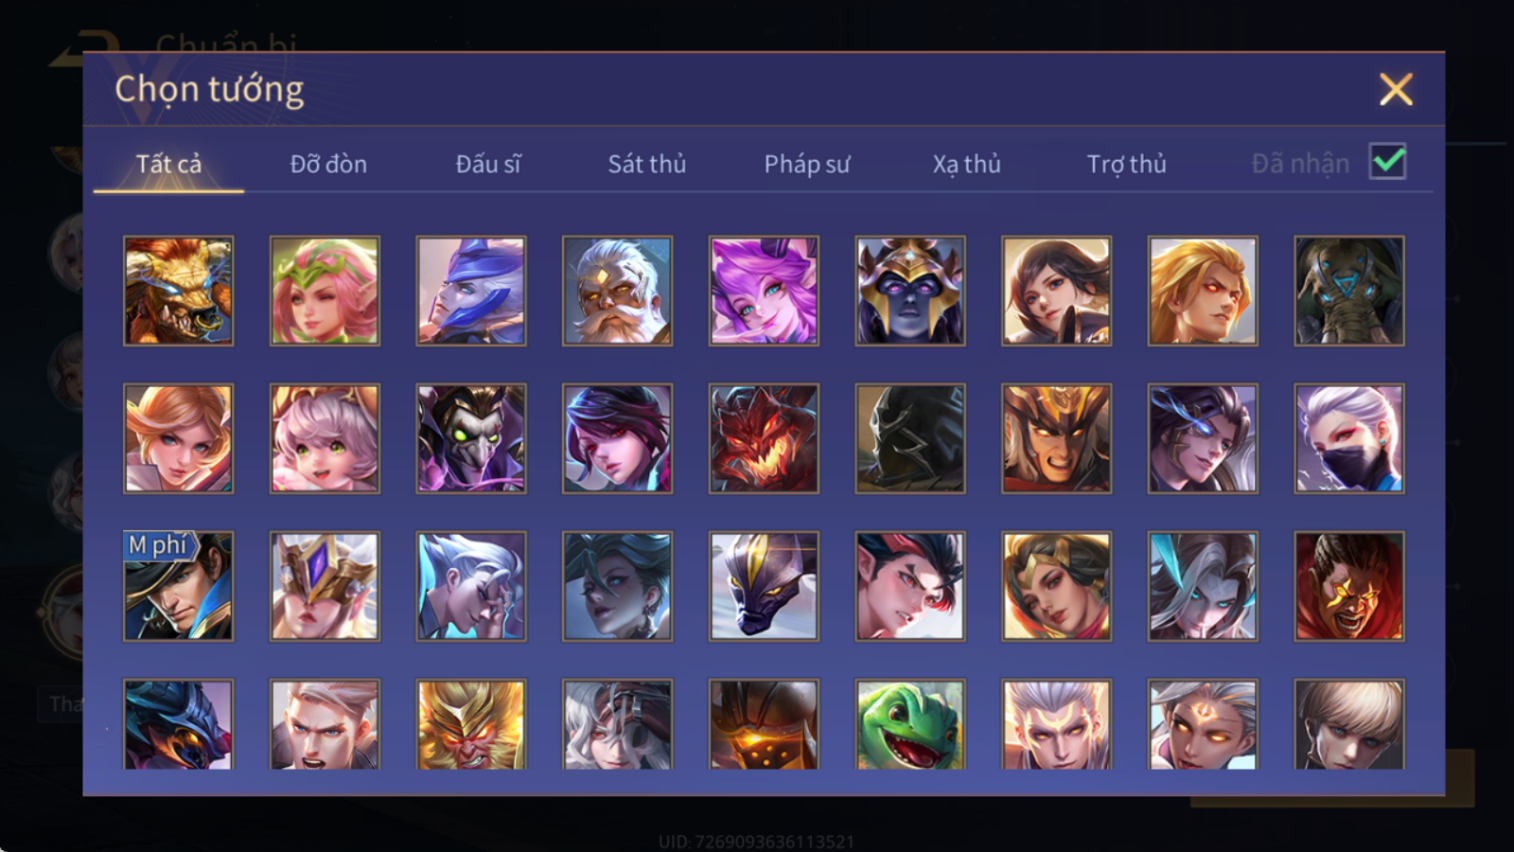Show heroes in Pháp sư tab

(x=807, y=164)
